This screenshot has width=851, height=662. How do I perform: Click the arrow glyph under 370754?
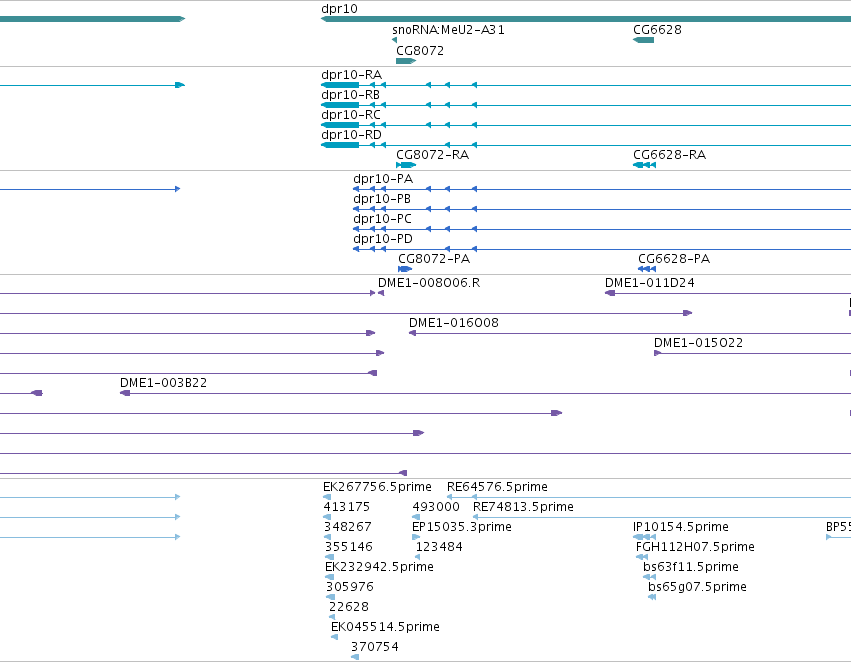[x=355, y=657]
